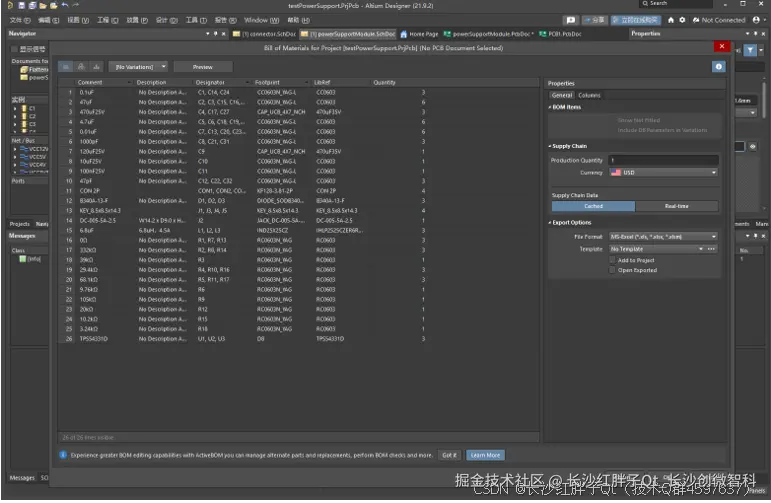
Task: Select the DC-005-5A-2.5 comment cell
Action: point(105,221)
